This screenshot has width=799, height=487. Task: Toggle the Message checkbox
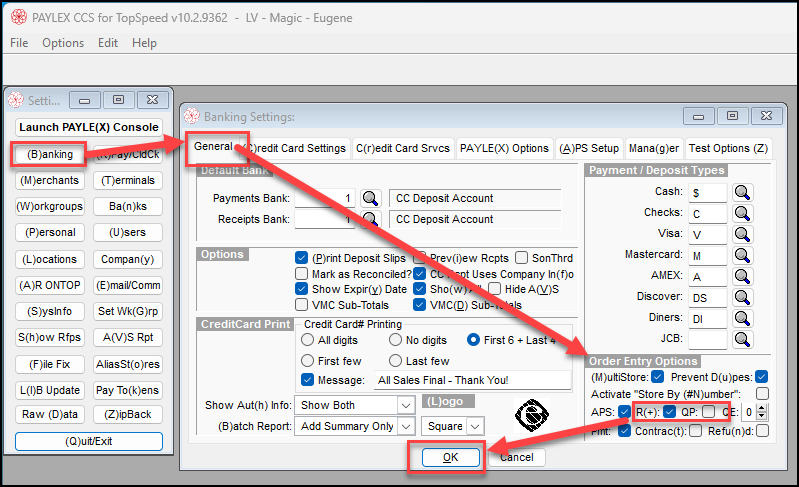point(307,380)
